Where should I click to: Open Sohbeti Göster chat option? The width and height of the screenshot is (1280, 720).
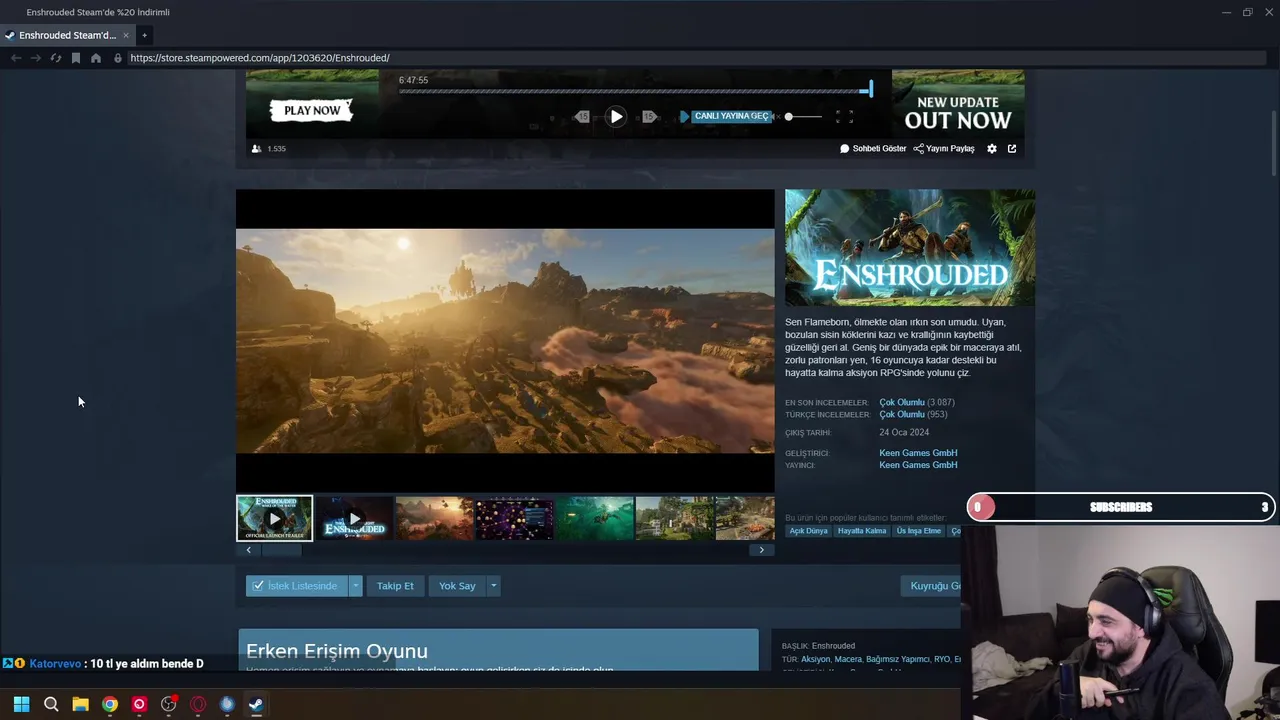pos(873,149)
